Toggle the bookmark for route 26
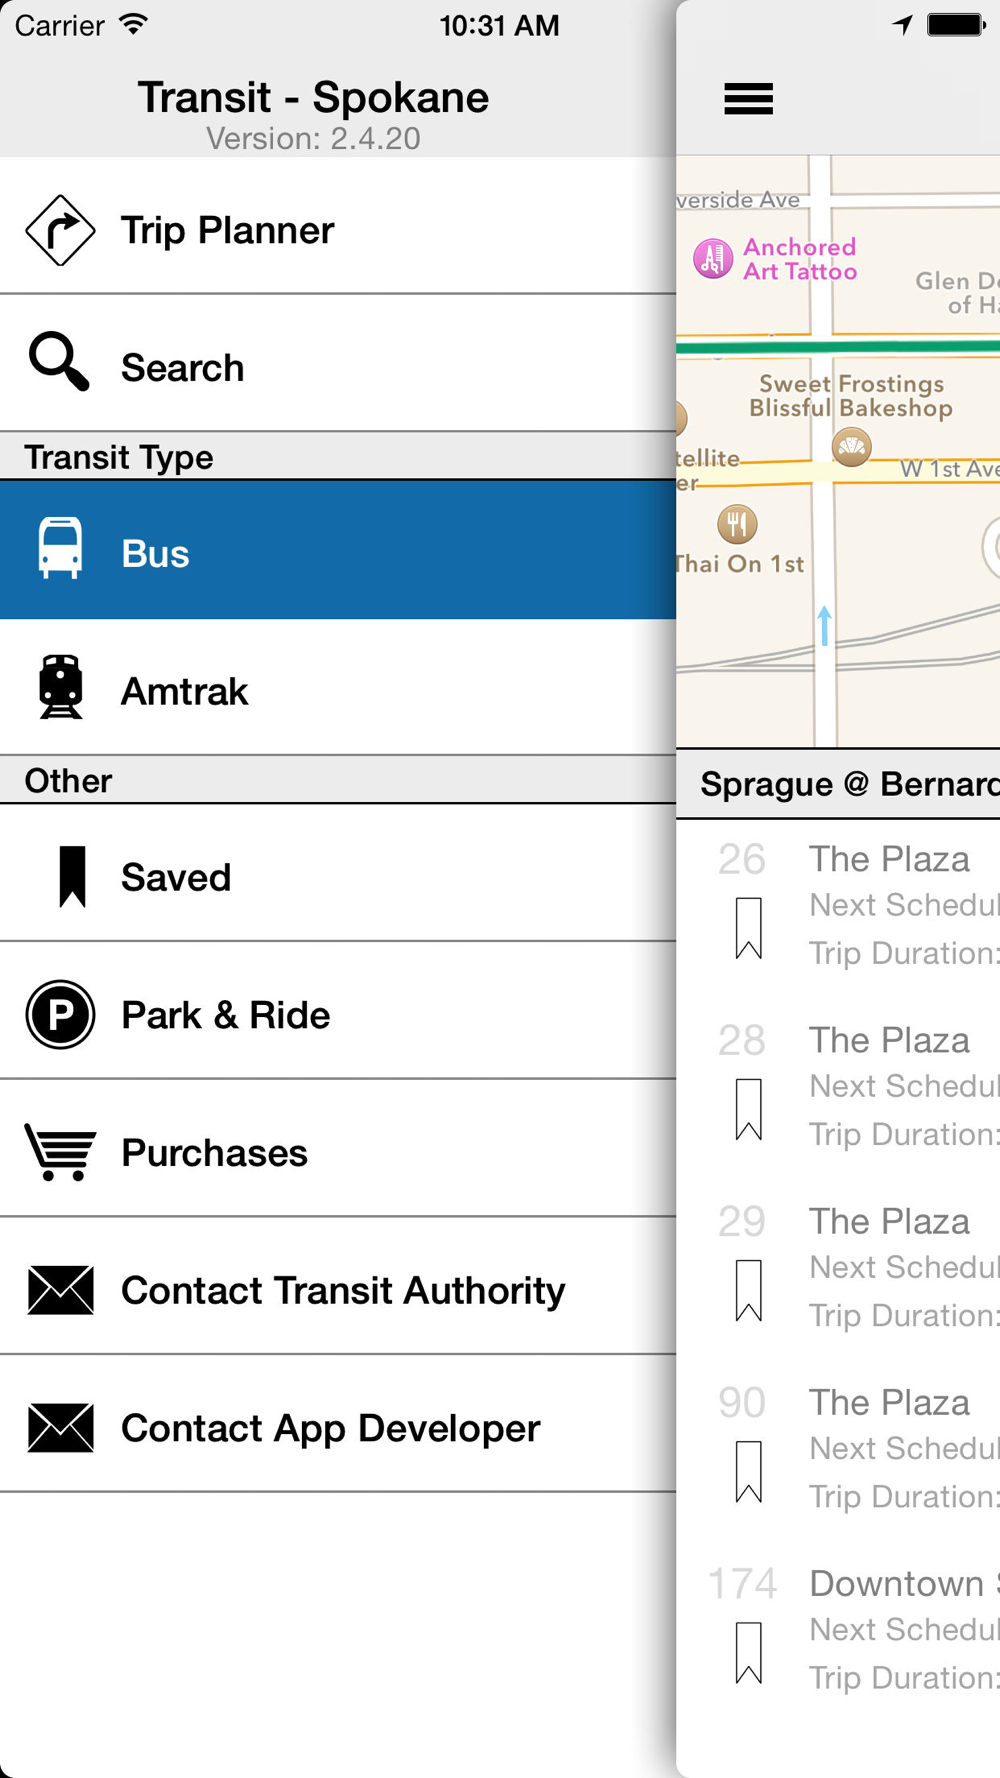 [748, 928]
